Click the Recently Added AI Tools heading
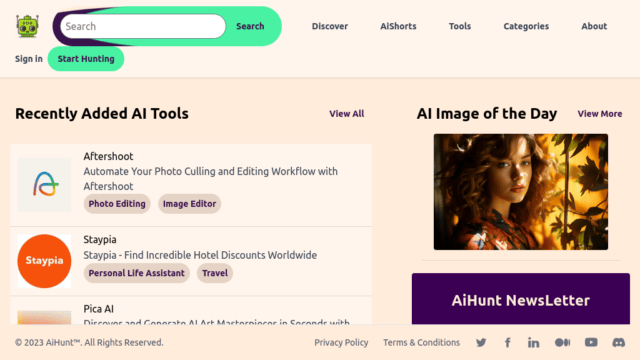Image resolution: width=640 pixels, height=360 pixels. tap(102, 113)
